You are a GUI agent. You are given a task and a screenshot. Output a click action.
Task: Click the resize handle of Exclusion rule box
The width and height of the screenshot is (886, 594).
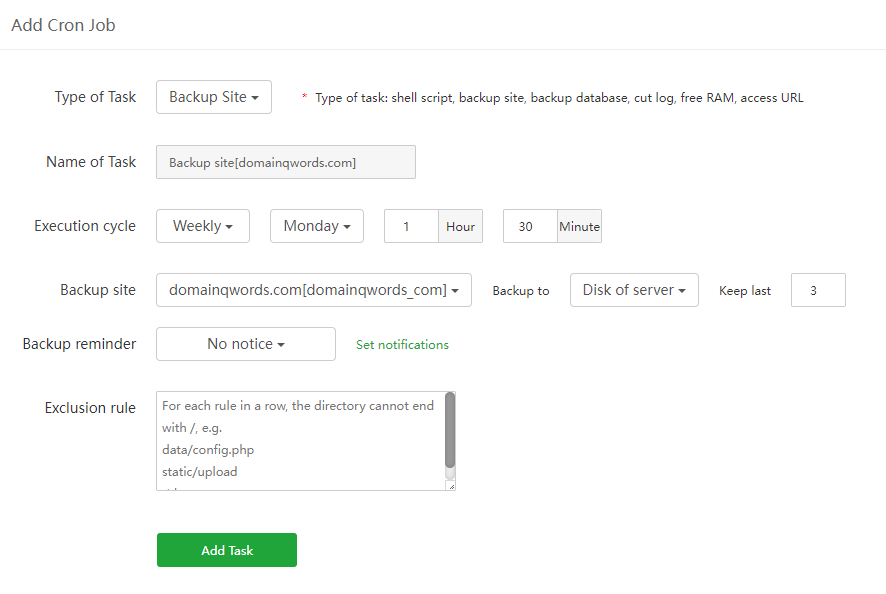point(451,486)
